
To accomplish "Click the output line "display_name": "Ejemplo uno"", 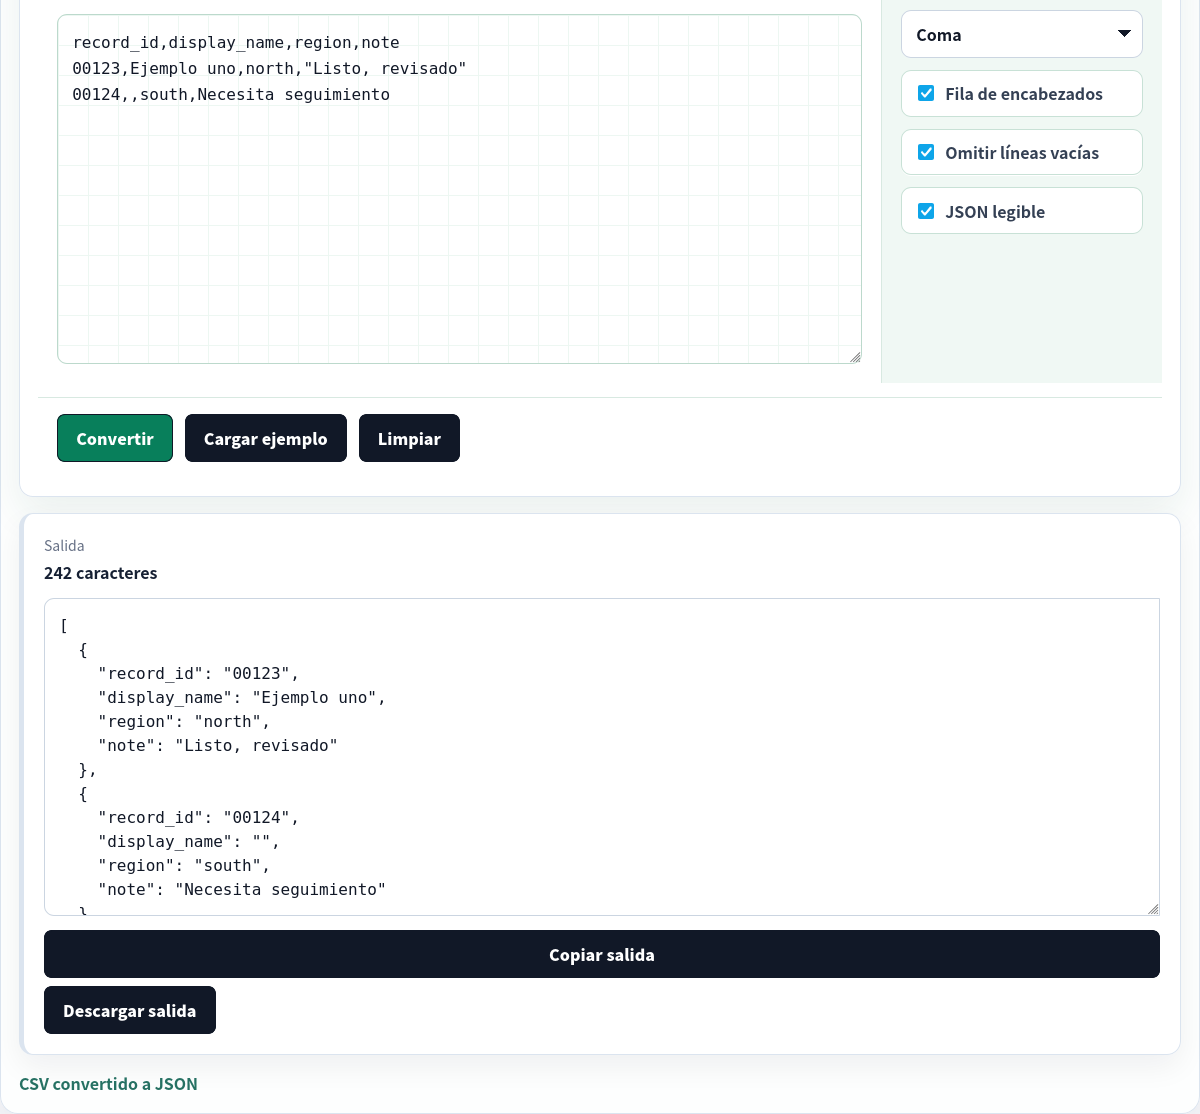I will click(242, 698).
